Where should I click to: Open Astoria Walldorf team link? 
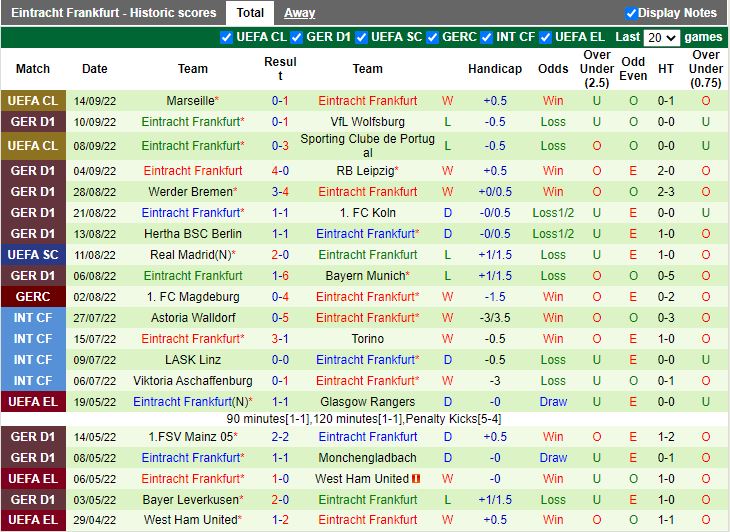point(193,317)
